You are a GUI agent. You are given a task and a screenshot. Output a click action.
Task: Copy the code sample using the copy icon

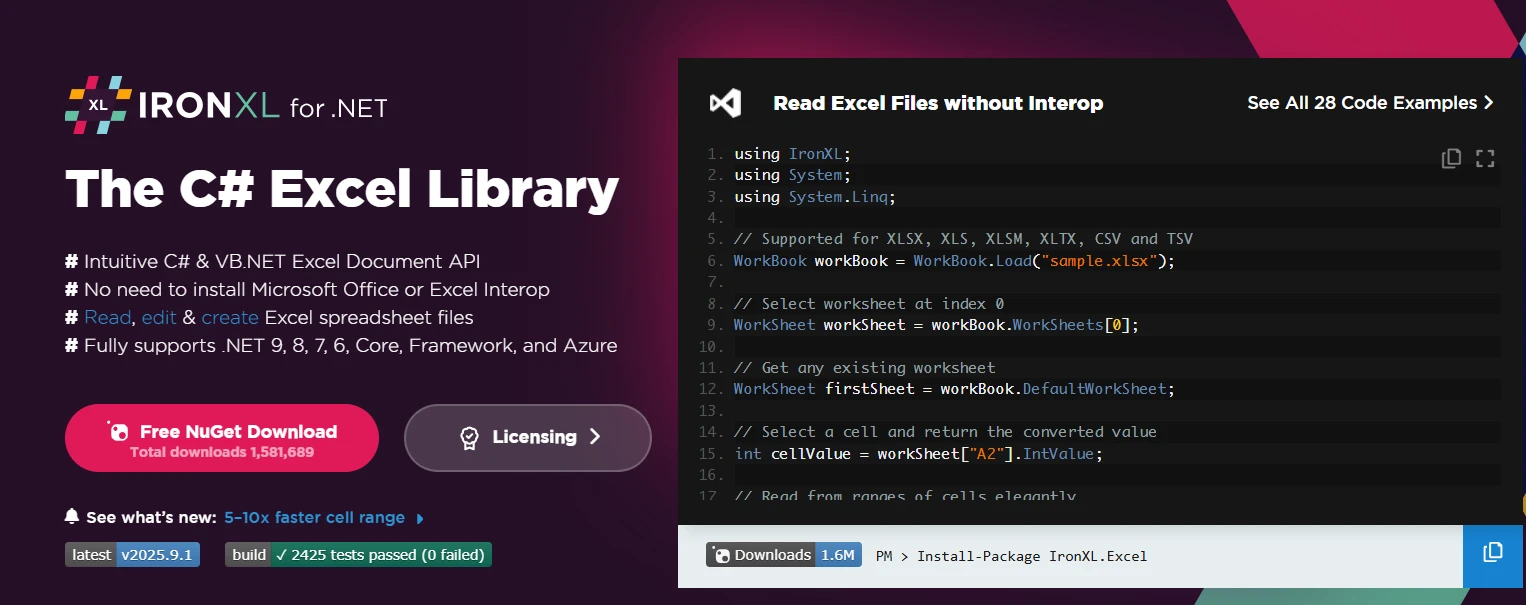pos(1451,158)
